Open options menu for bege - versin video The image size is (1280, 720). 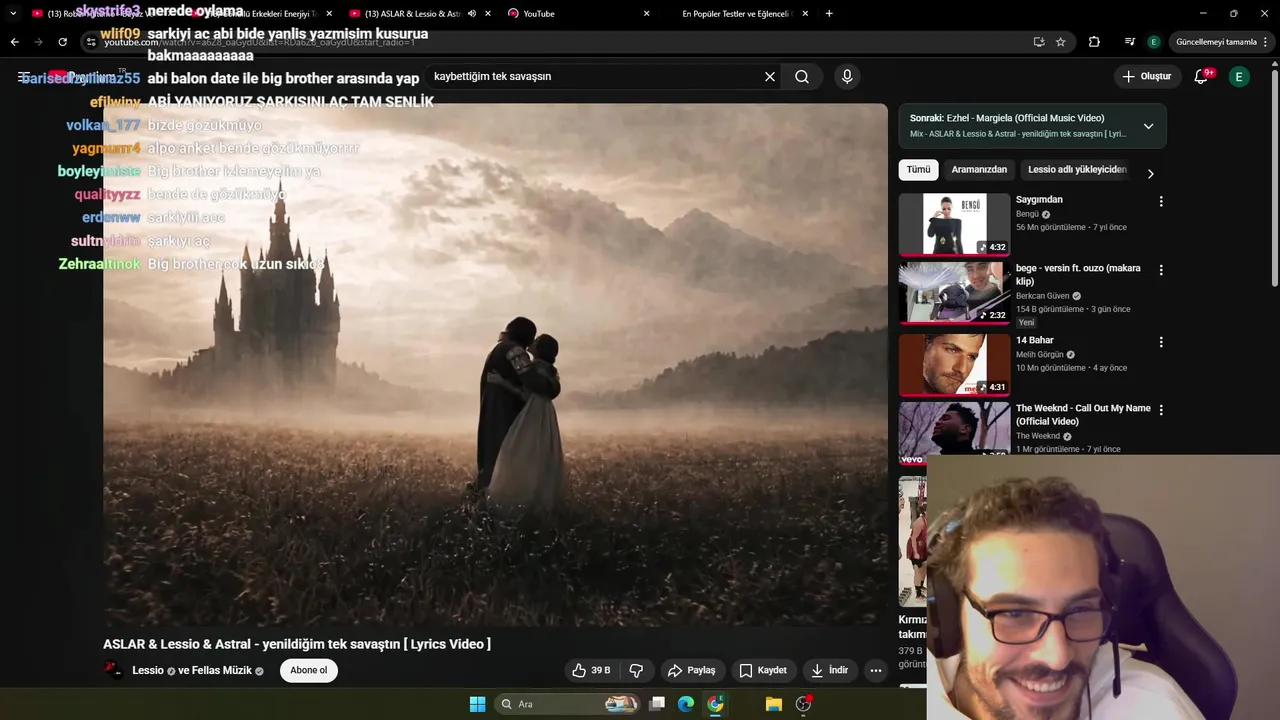tap(1161, 270)
